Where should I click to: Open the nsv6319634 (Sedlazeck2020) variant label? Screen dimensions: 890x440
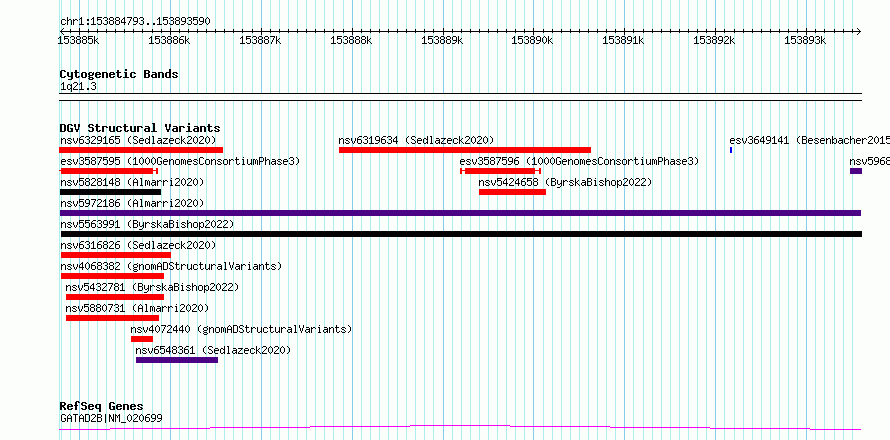[416, 140]
